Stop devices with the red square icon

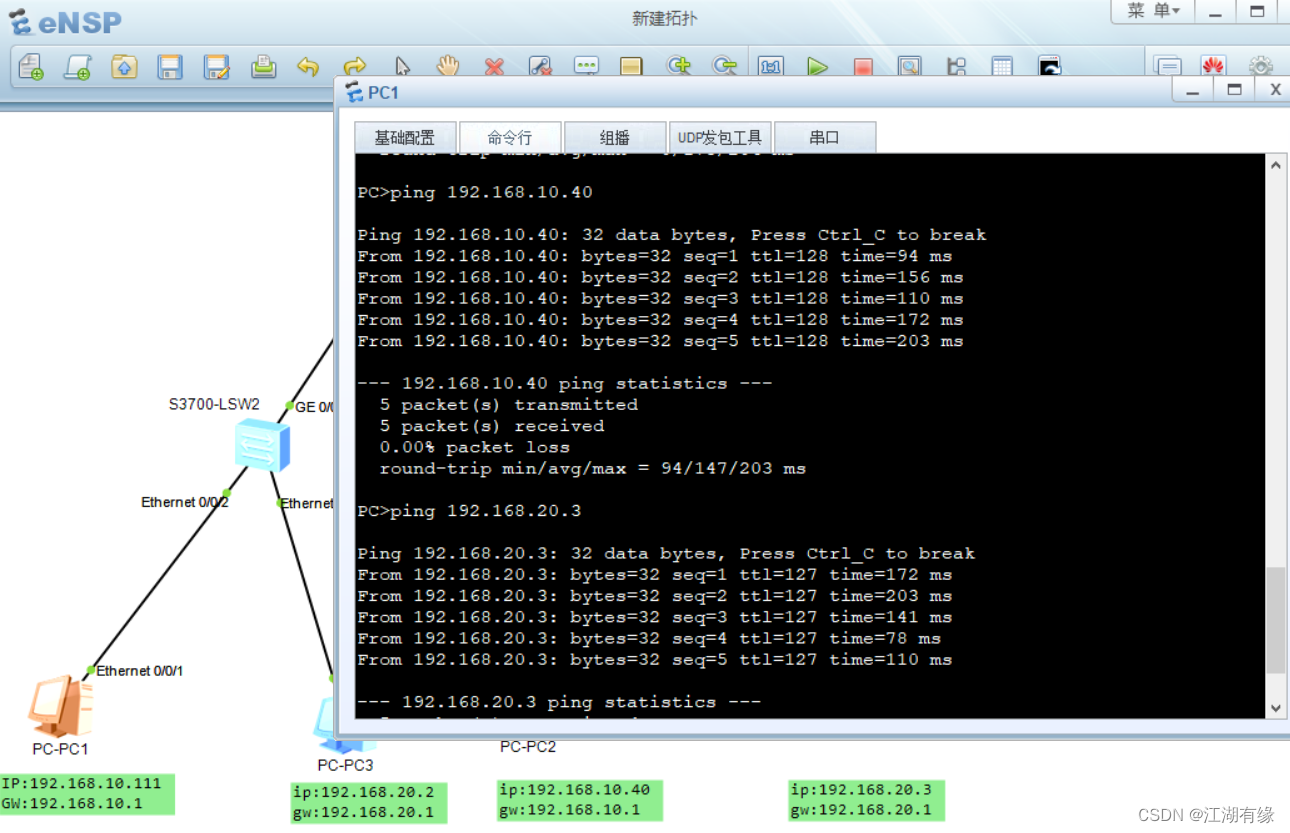(863, 67)
